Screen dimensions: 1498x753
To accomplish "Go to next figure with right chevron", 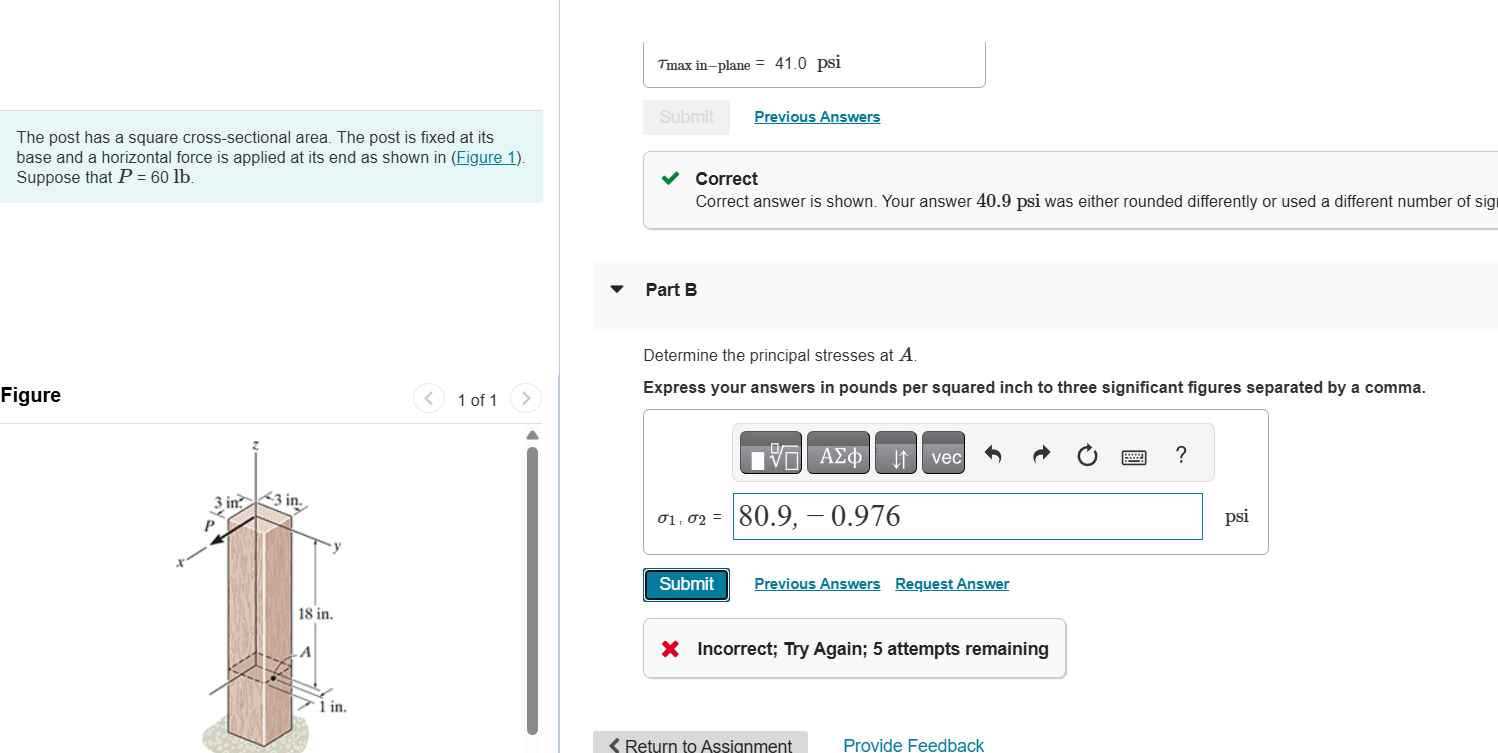I will click(526, 397).
